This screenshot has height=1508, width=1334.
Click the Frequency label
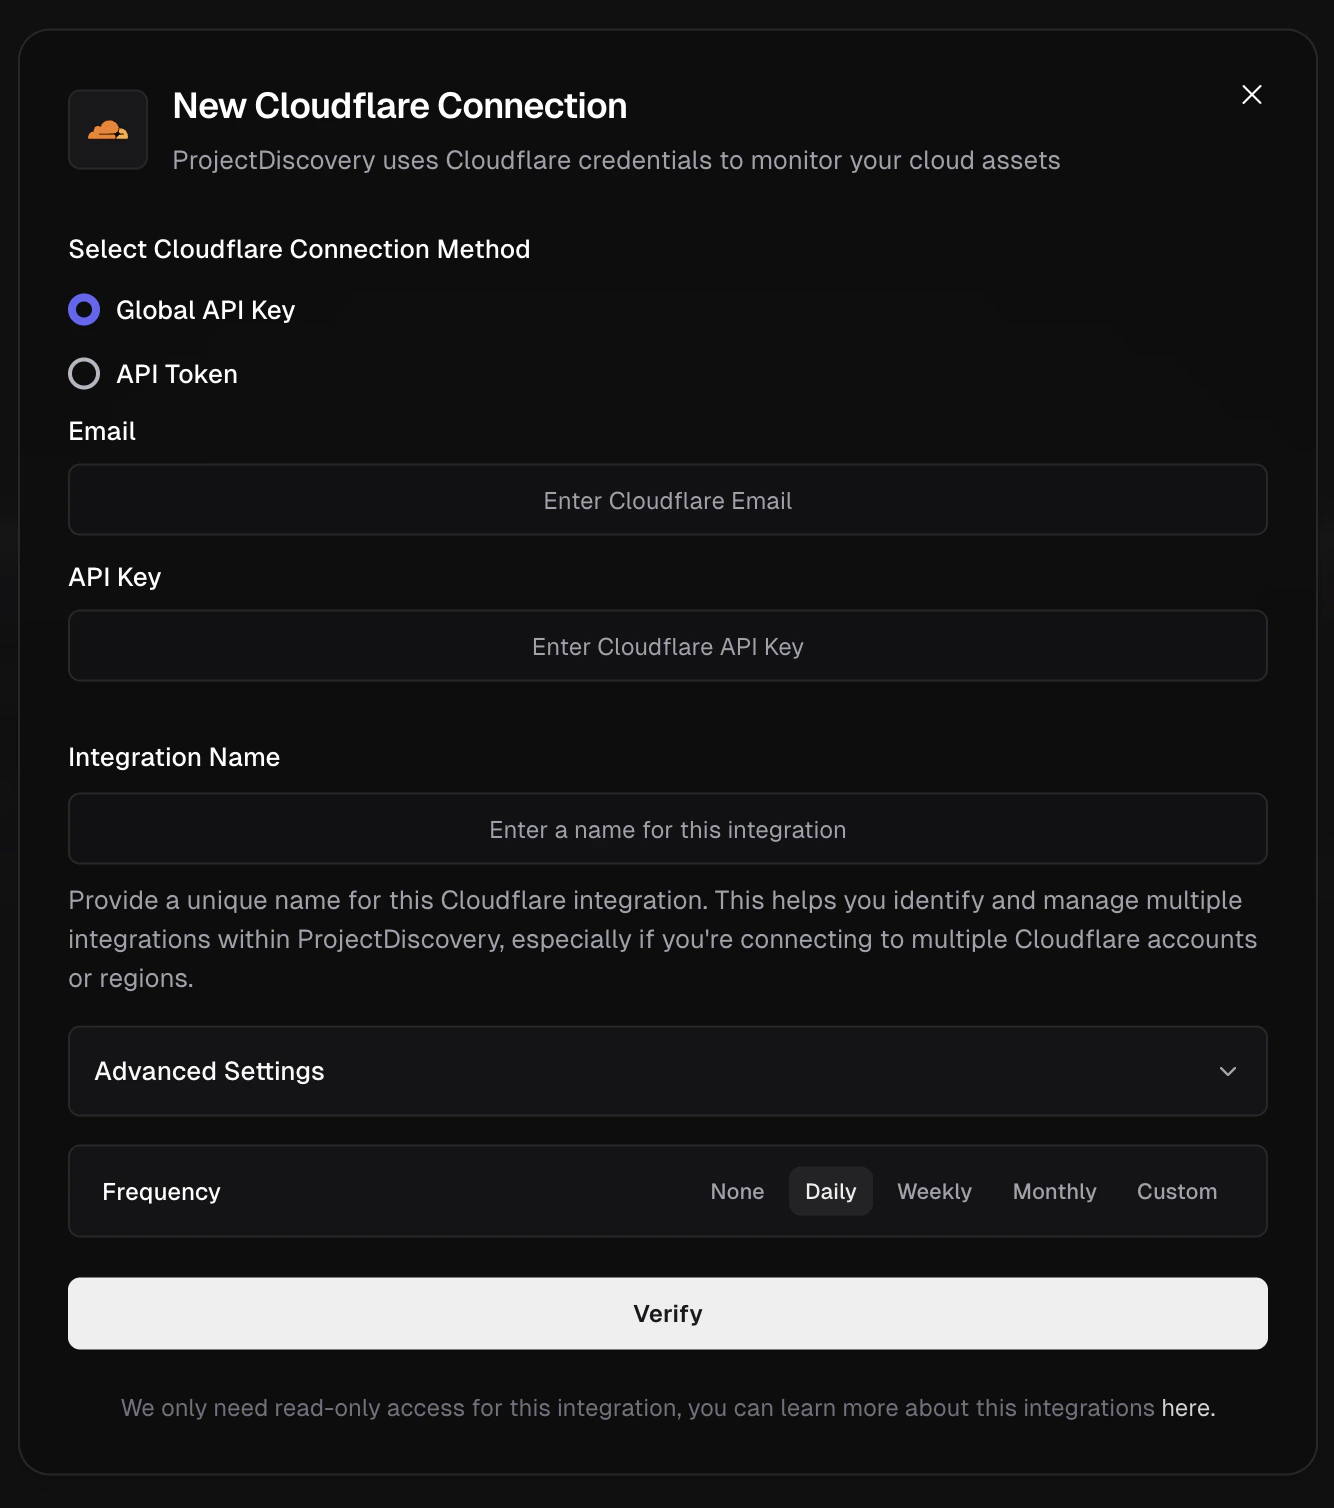[161, 1191]
